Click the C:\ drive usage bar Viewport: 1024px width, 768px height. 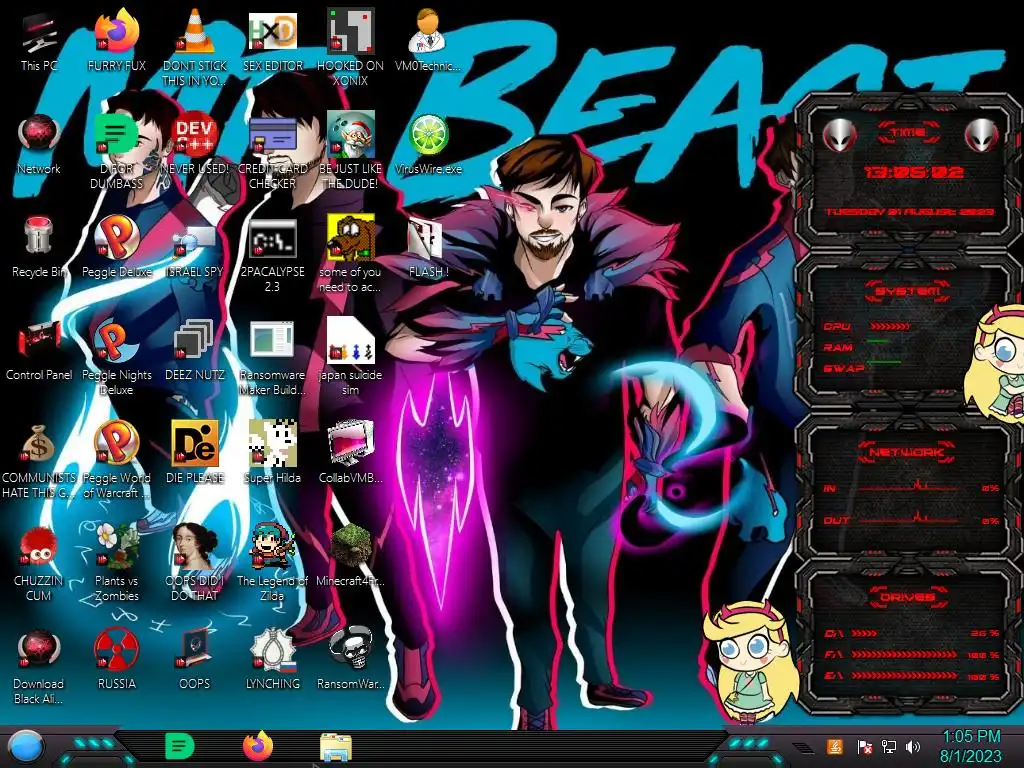point(864,633)
